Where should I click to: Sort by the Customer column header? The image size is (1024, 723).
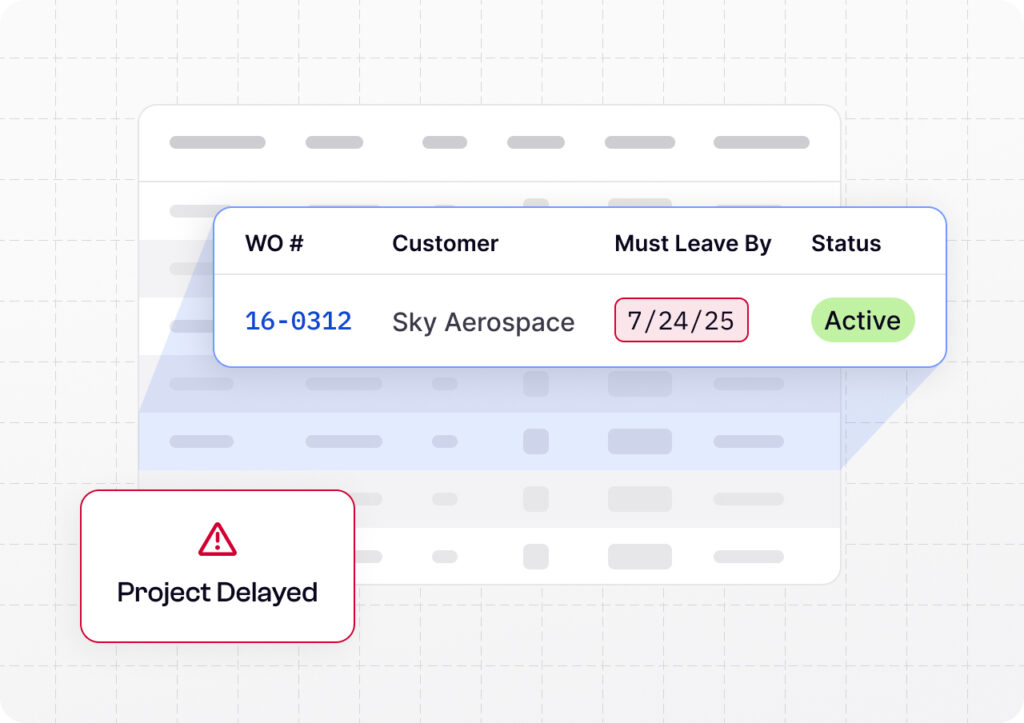click(x=445, y=243)
